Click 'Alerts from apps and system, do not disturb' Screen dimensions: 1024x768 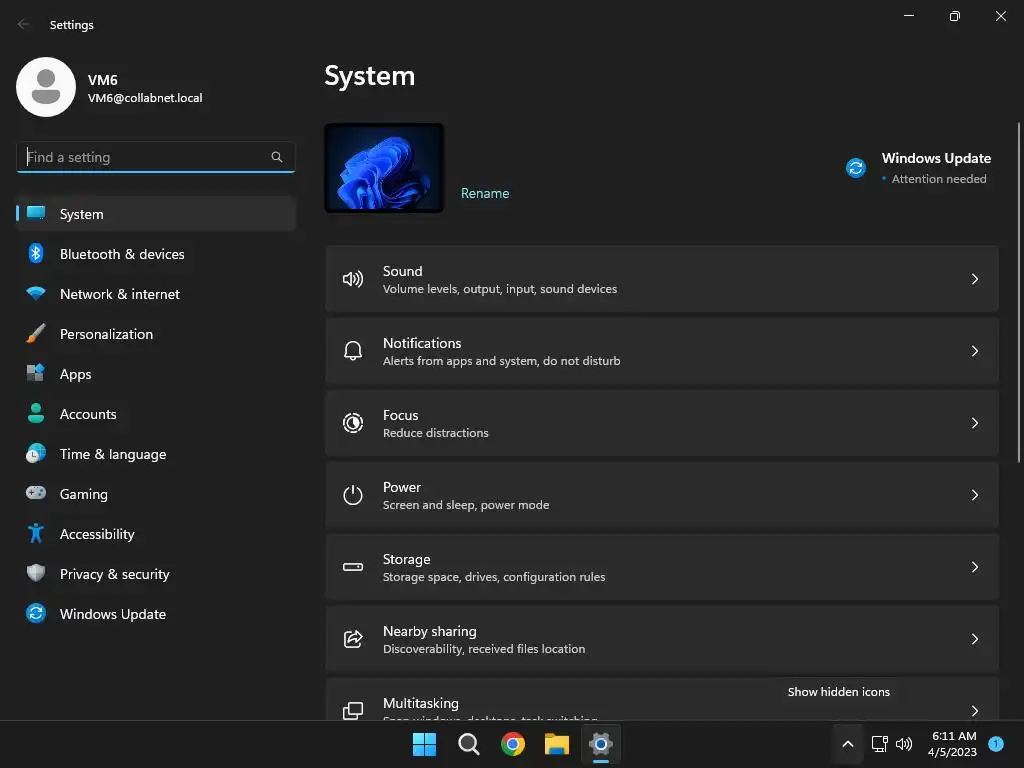point(502,360)
